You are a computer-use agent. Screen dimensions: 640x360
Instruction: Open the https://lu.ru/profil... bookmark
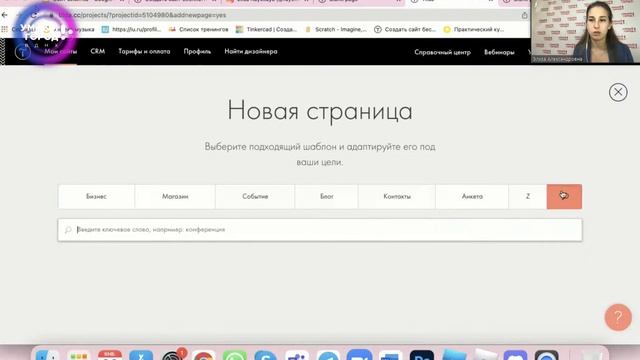click(131, 29)
